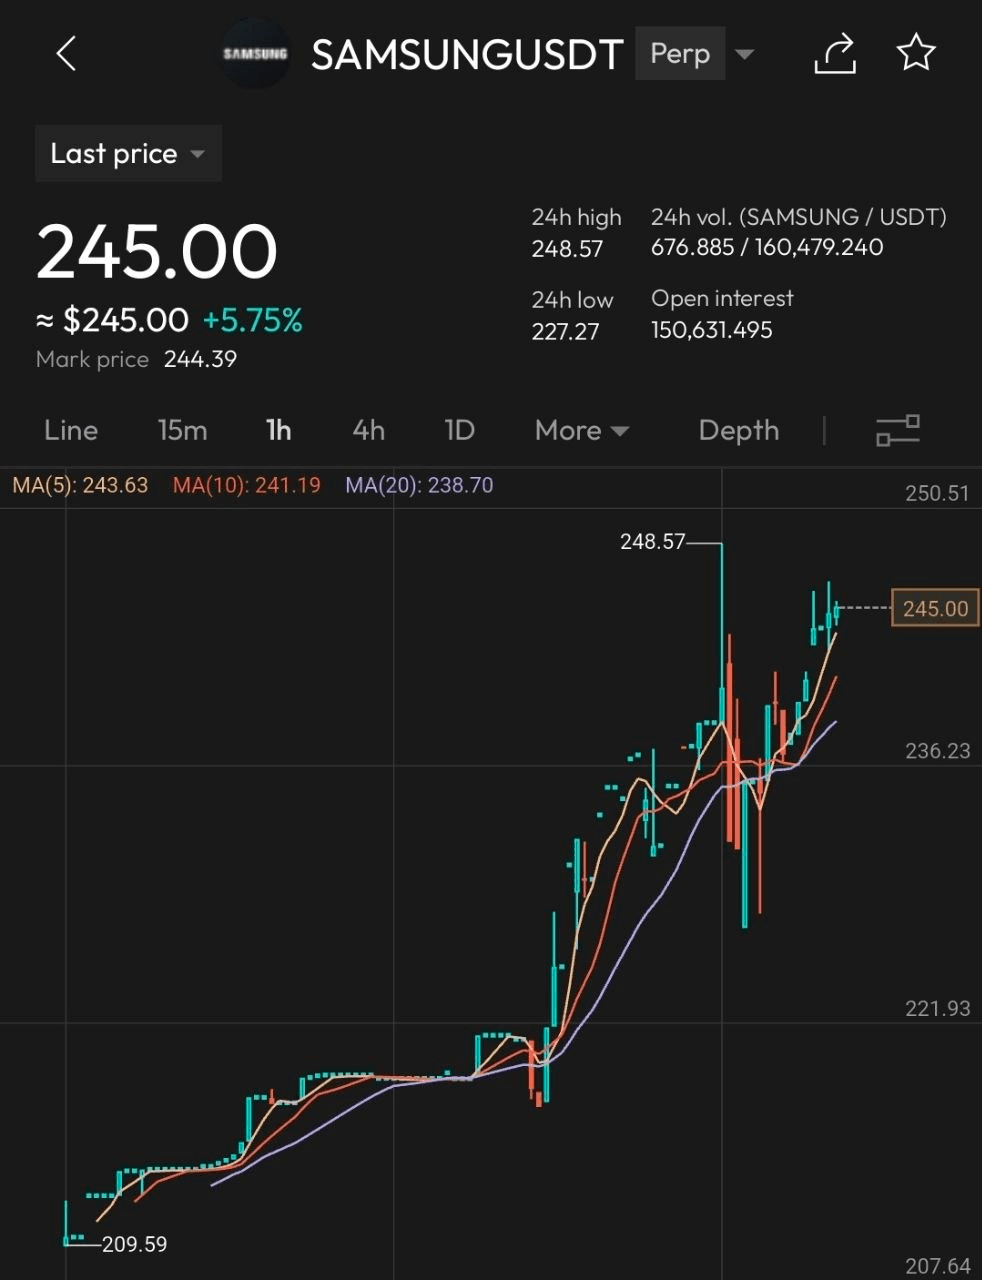Tap the ≈ $245.00 converted price
This screenshot has width=982, height=1280.
click(x=112, y=320)
